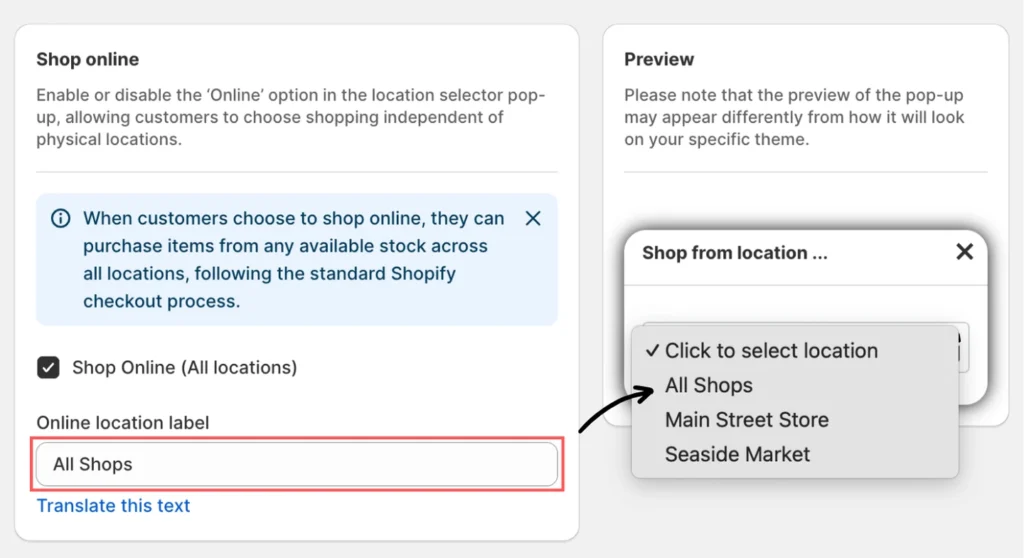Open the Translate this text link
The height and width of the screenshot is (558, 1024).
tap(113, 505)
